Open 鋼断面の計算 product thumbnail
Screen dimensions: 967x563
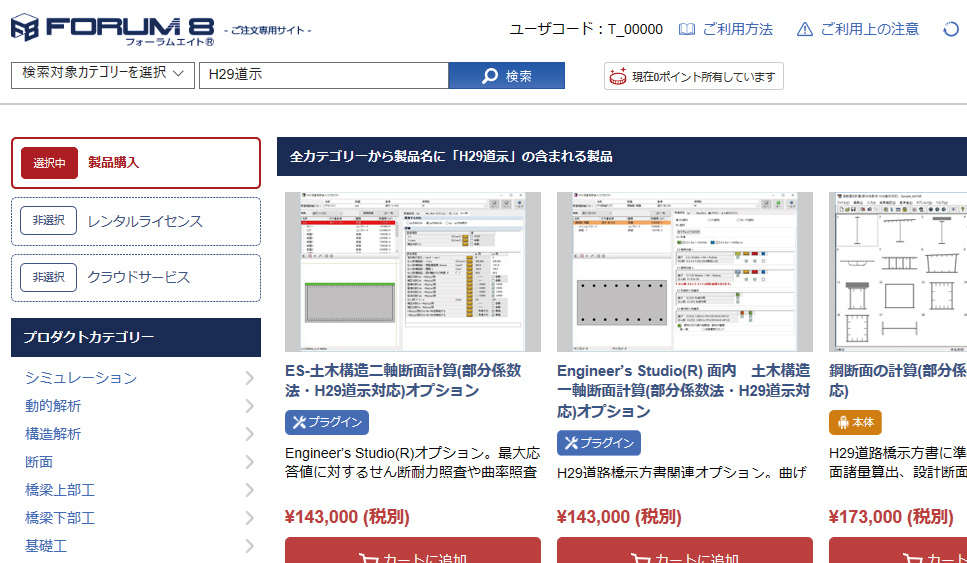(898, 271)
